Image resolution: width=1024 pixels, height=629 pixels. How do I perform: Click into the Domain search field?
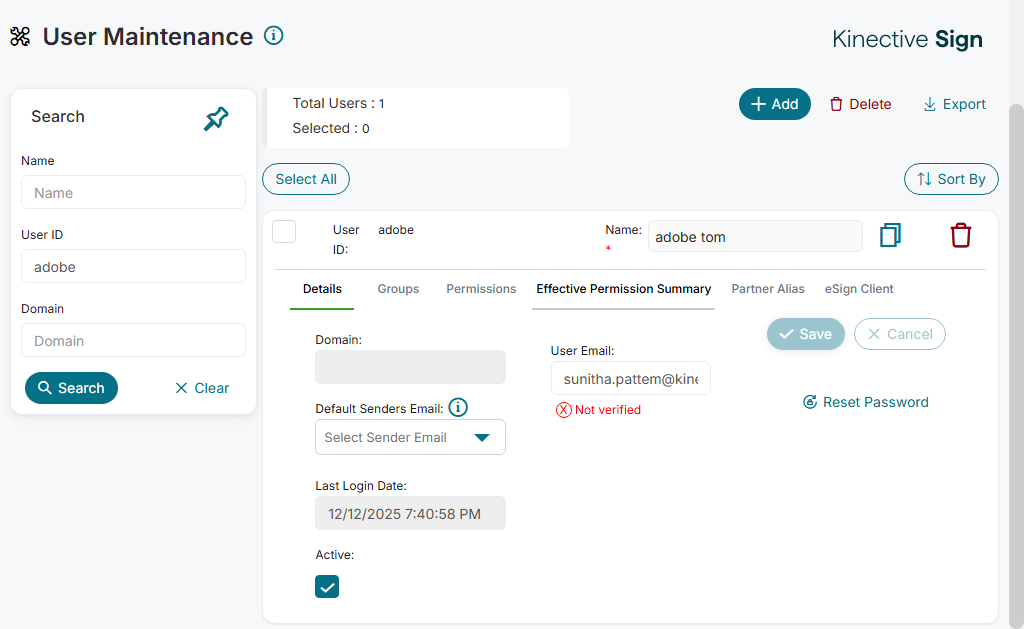point(133,341)
